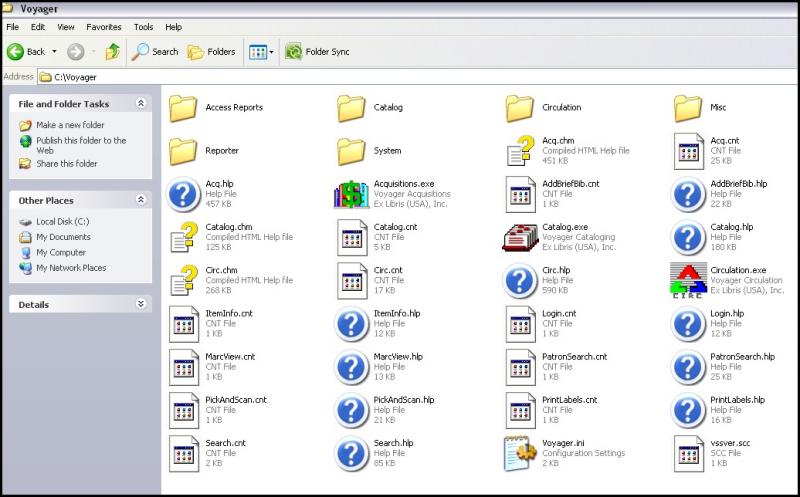Open the Misc folder
The image size is (800, 497).
point(688,108)
